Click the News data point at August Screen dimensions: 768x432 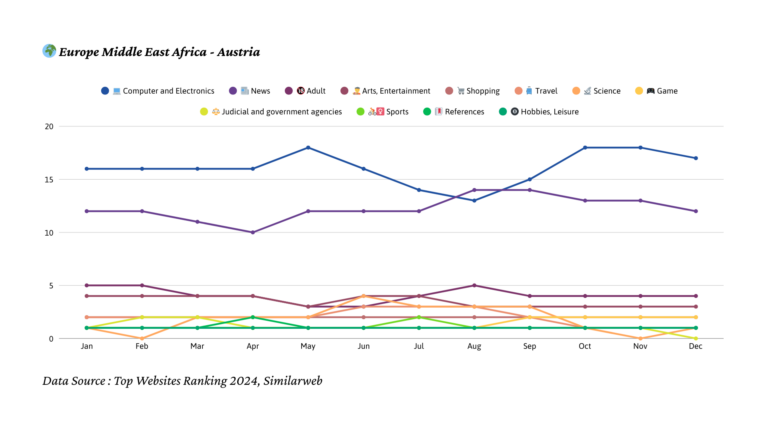(474, 190)
